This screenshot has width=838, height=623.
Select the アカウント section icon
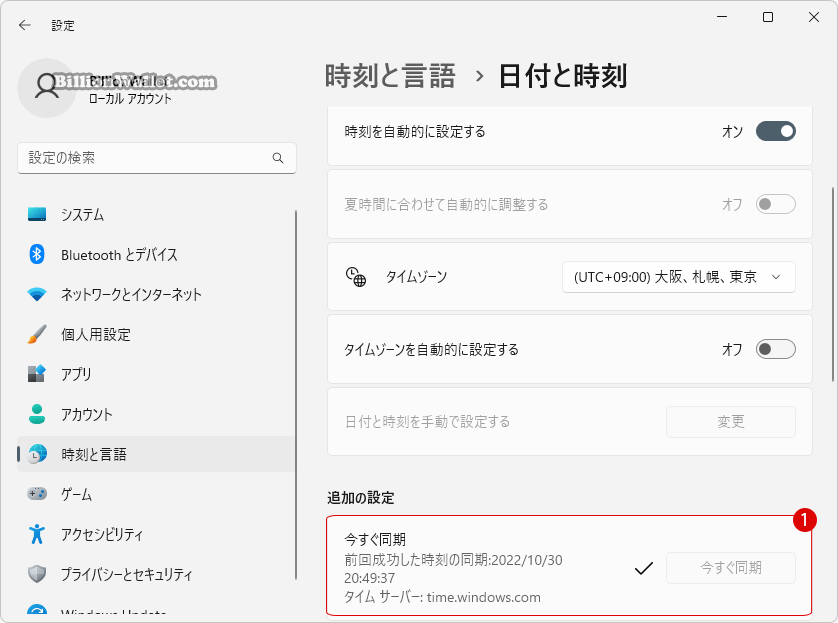34,414
